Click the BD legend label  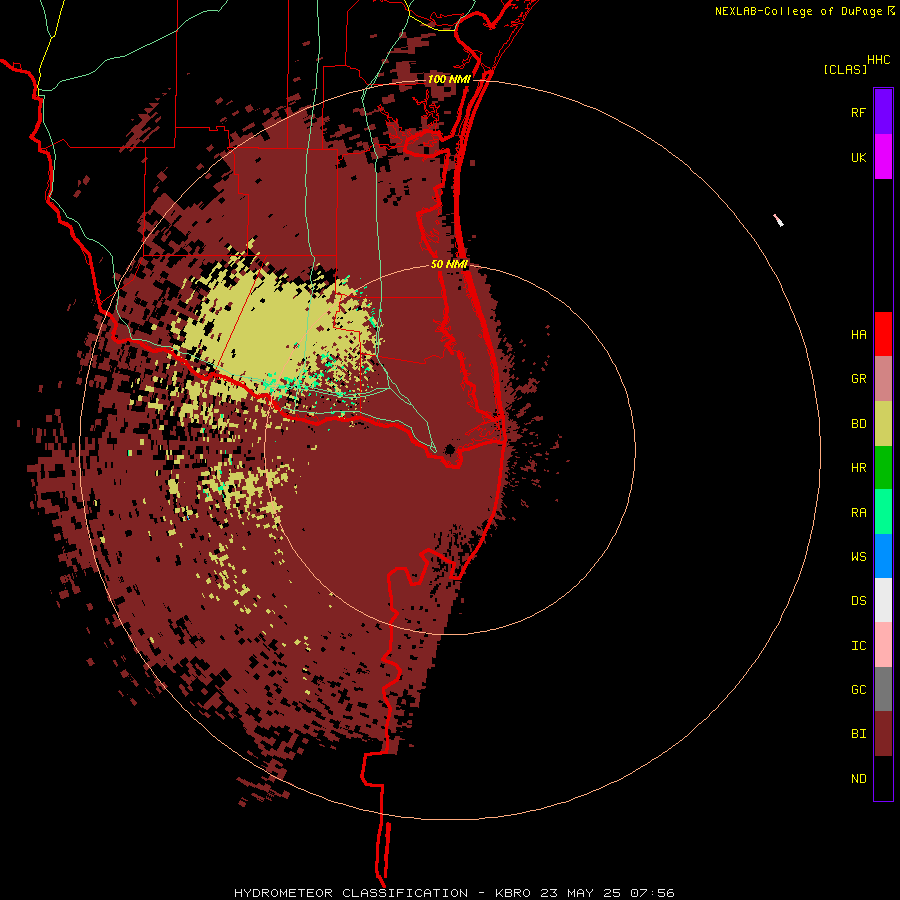(858, 424)
